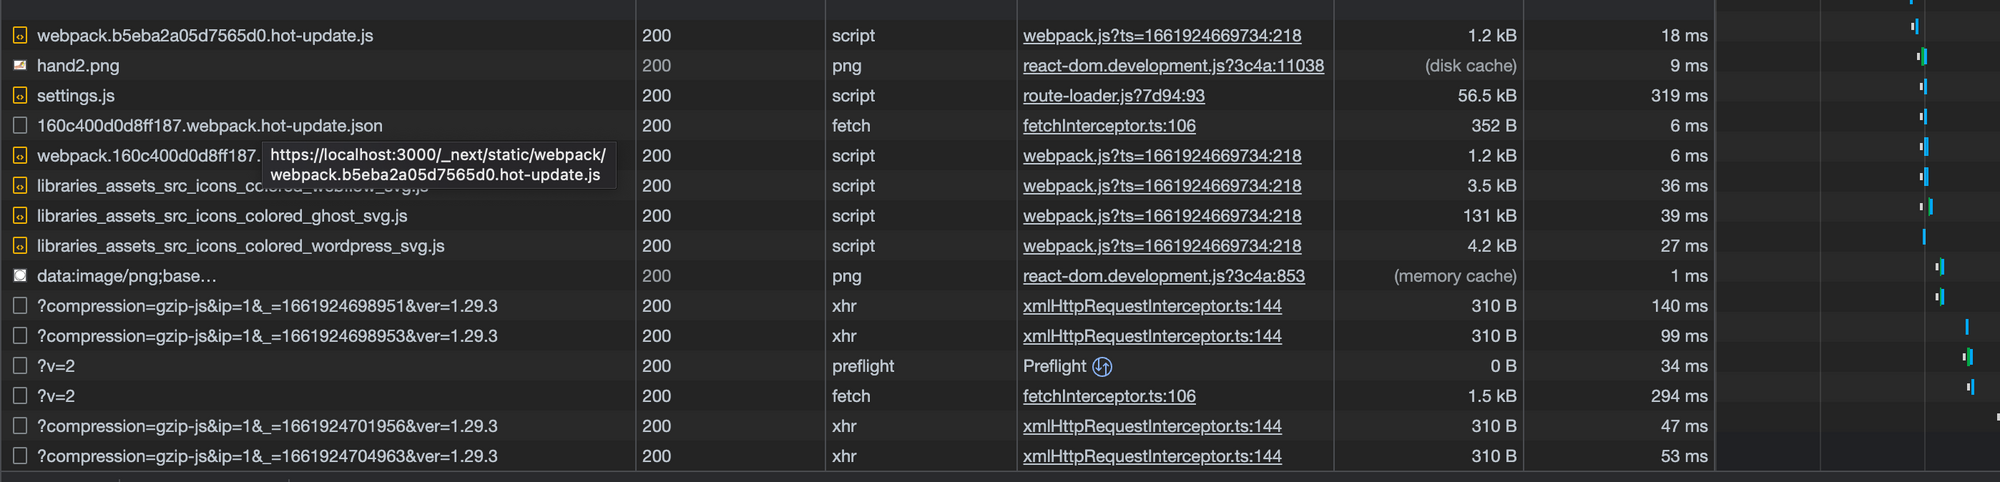The height and width of the screenshot is (482, 2000).
Task: Click script icon of the colored_ghost_svg.js row
Action: pos(19,216)
